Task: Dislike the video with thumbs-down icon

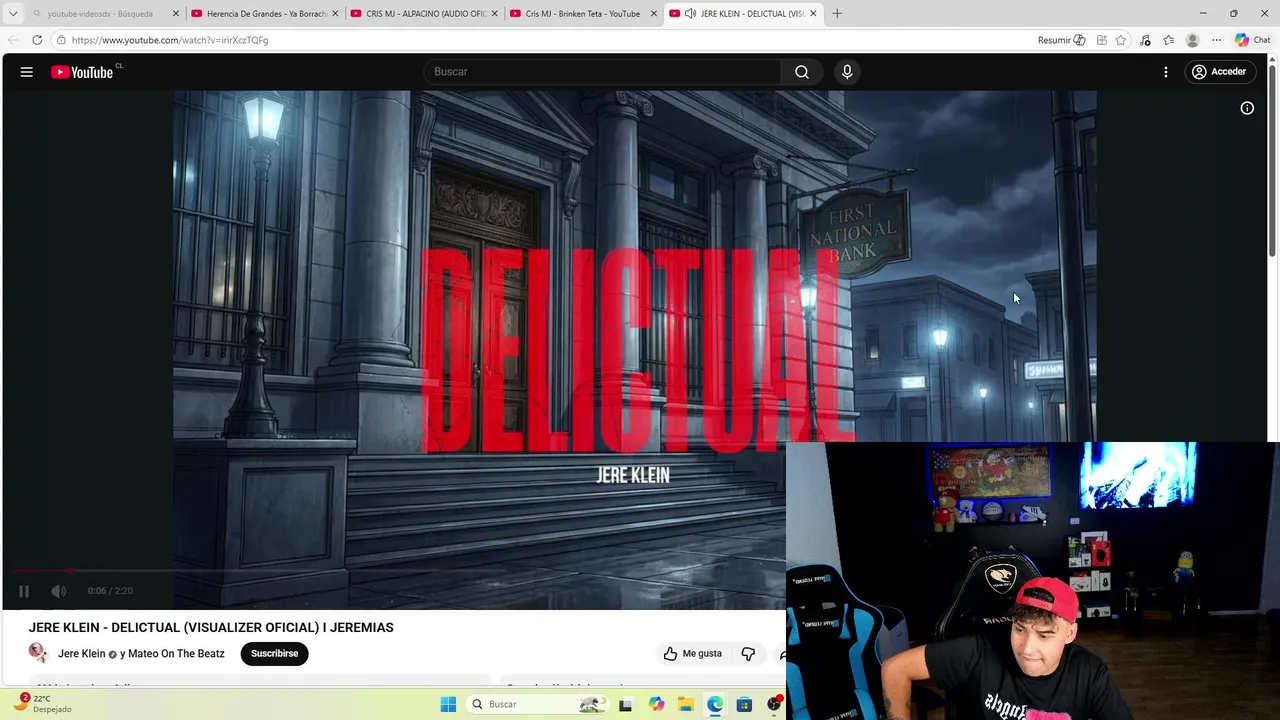Action: pos(748,654)
